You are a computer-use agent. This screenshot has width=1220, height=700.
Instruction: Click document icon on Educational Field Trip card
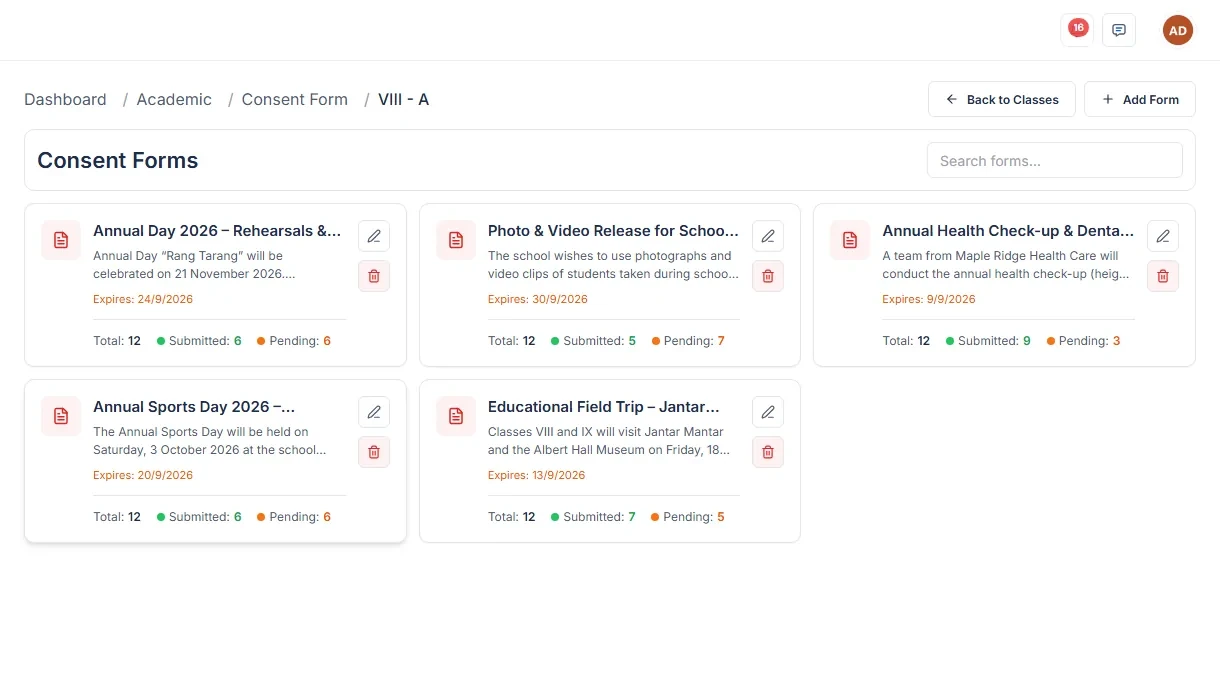click(x=456, y=416)
